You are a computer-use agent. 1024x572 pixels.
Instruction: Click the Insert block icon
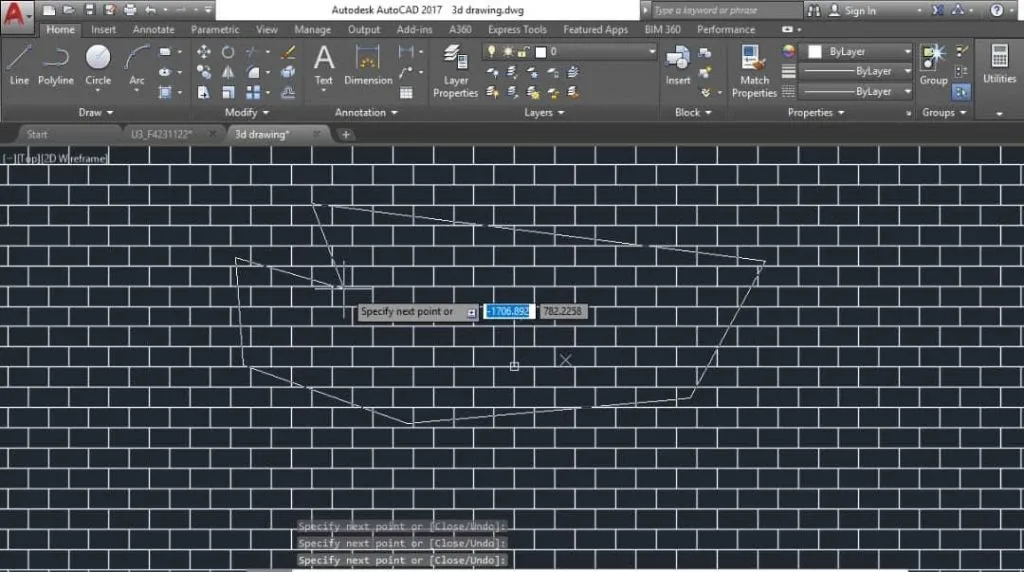click(678, 65)
